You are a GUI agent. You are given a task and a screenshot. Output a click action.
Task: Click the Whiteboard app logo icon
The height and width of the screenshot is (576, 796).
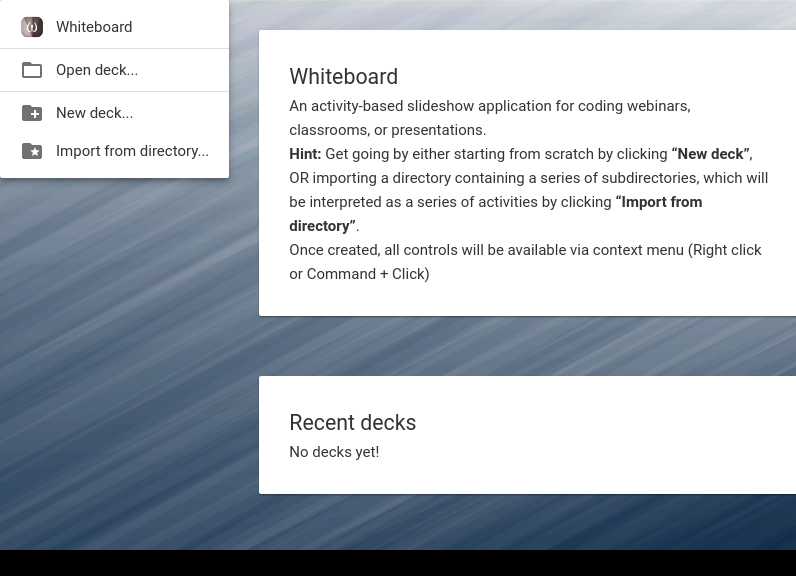click(31, 27)
